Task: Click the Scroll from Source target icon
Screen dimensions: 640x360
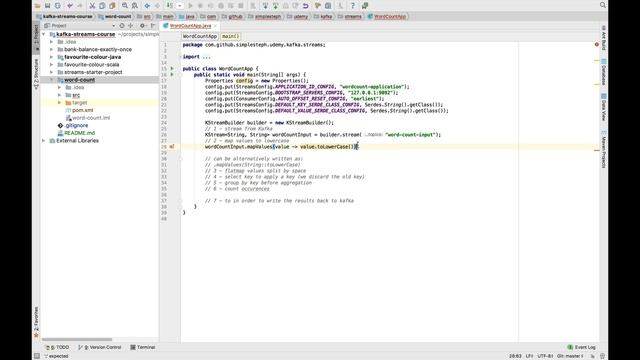Action: click(122, 26)
